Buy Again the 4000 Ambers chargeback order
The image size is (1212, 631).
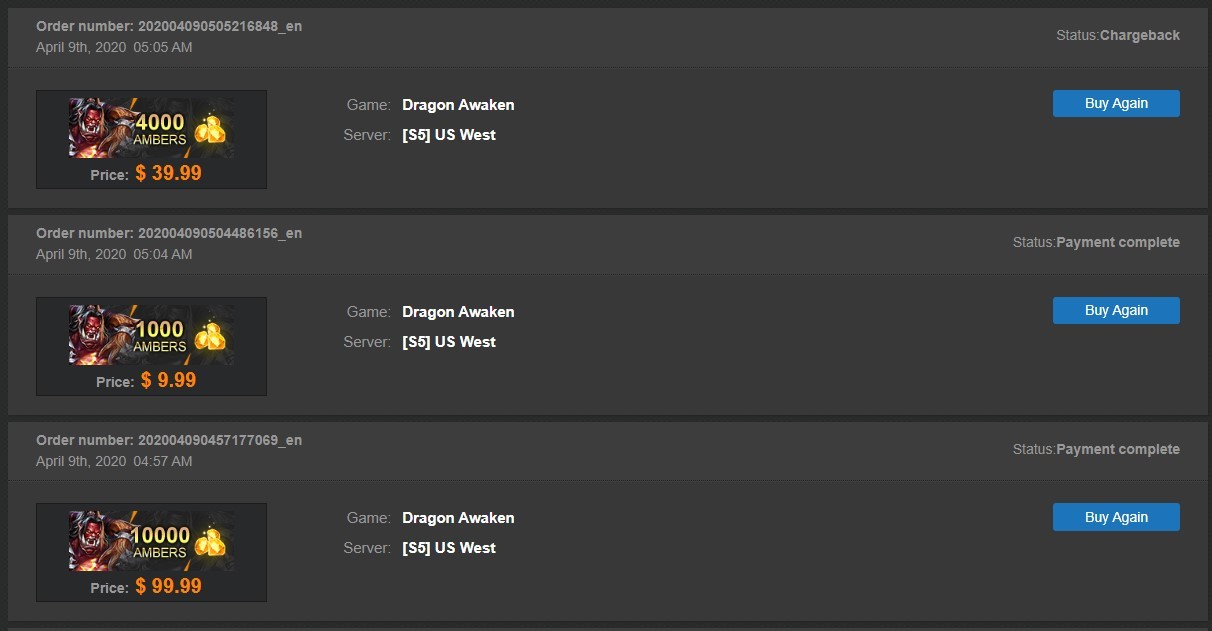pyautogui.click(x=1116, y=103)
